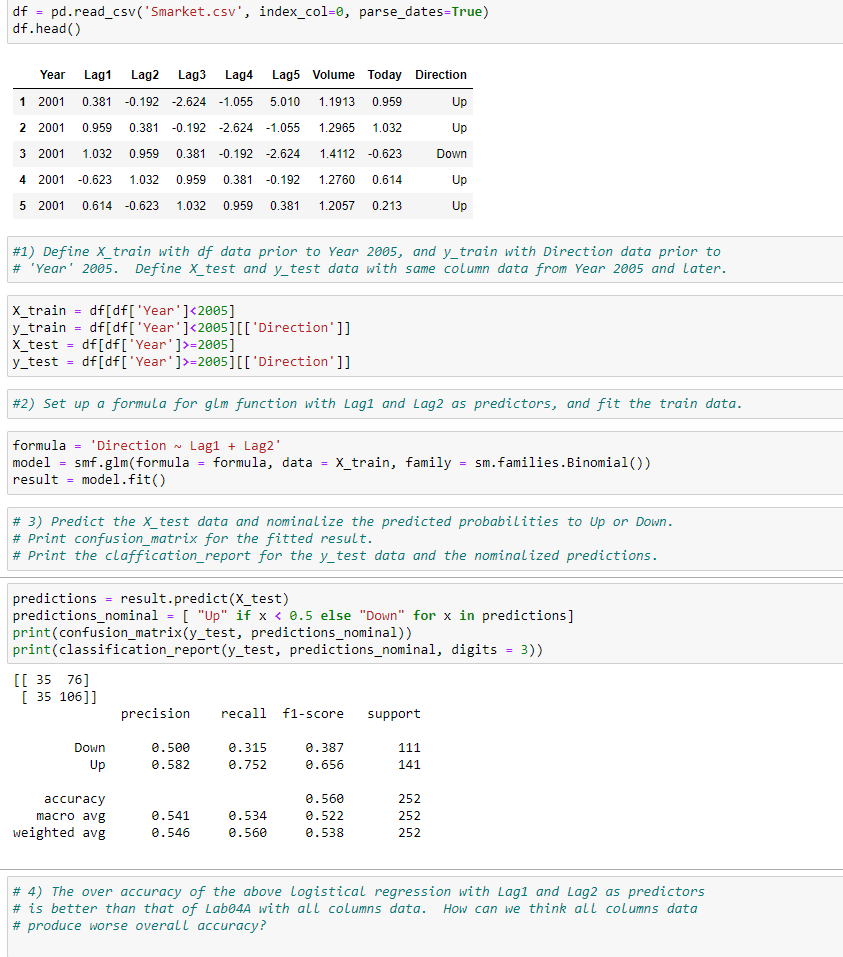The height and width of the screenshot is (957, 843).
Task: Click the 'Lag3' column header
Action: 192,74
